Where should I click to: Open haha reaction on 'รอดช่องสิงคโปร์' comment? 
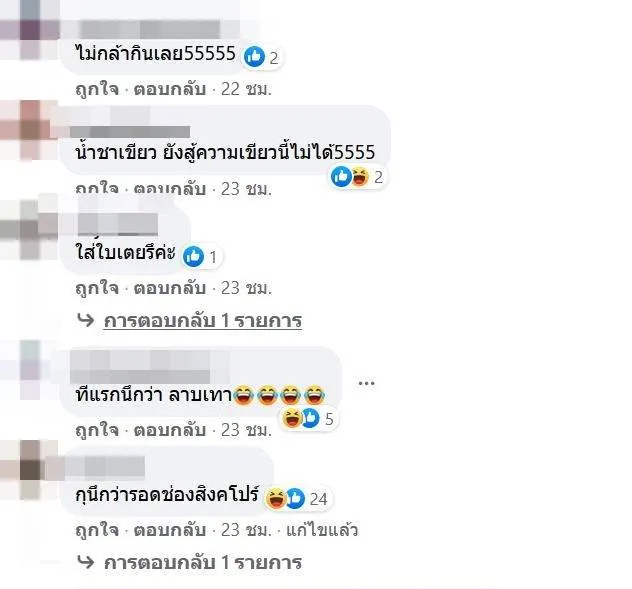(276, 498)
